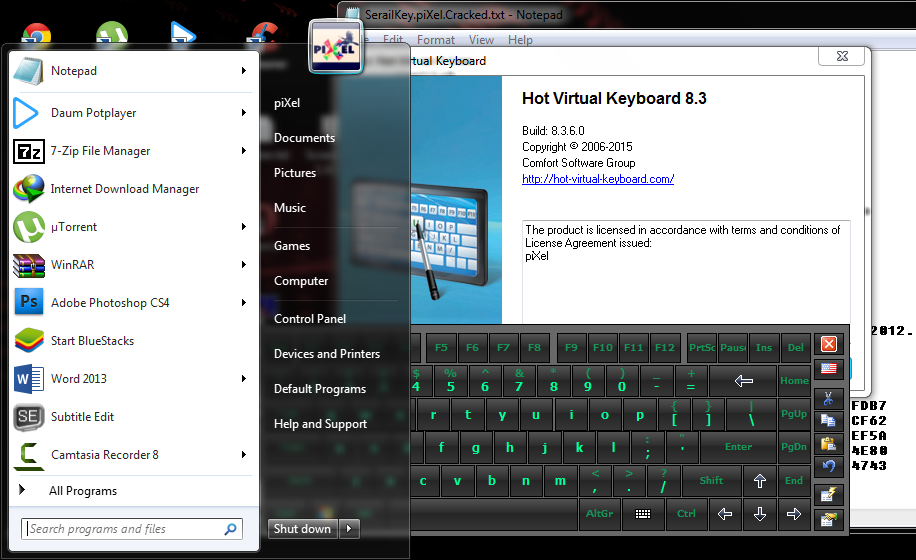Open 7-Zip File Manager
The image size is (916, 560).
point(132,151)
